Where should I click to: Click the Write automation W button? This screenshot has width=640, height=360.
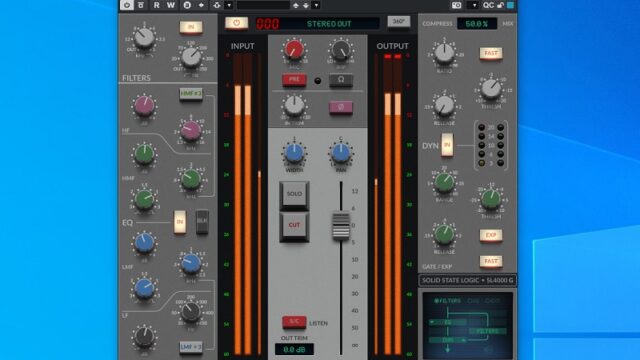171,5
